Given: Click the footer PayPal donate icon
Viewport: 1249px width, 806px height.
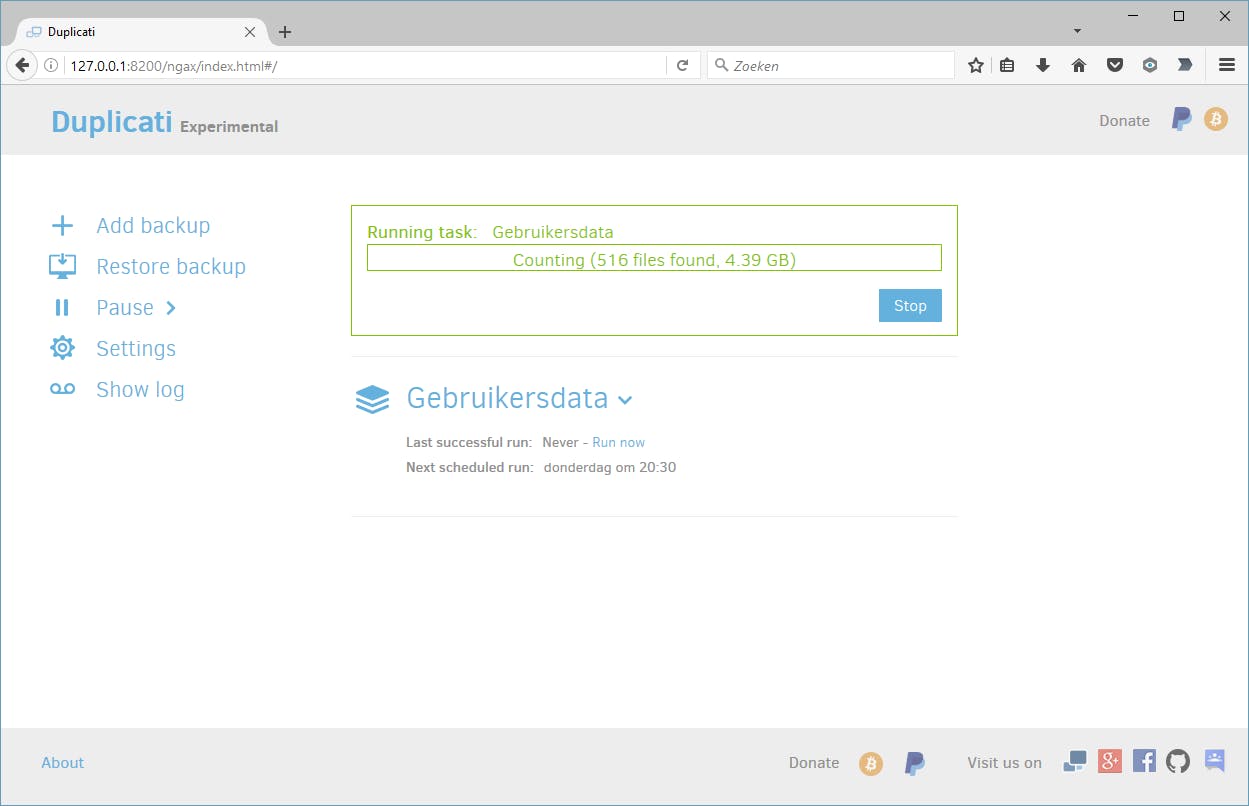Looking at the screenshot, I should [x=914, y=764].
